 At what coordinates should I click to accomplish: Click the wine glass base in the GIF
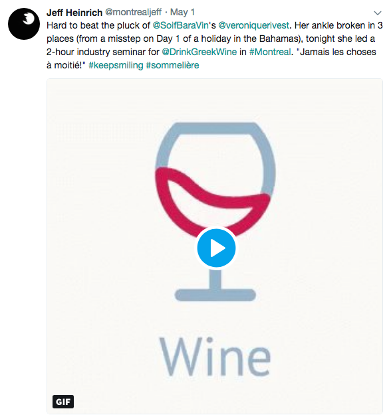215,295
